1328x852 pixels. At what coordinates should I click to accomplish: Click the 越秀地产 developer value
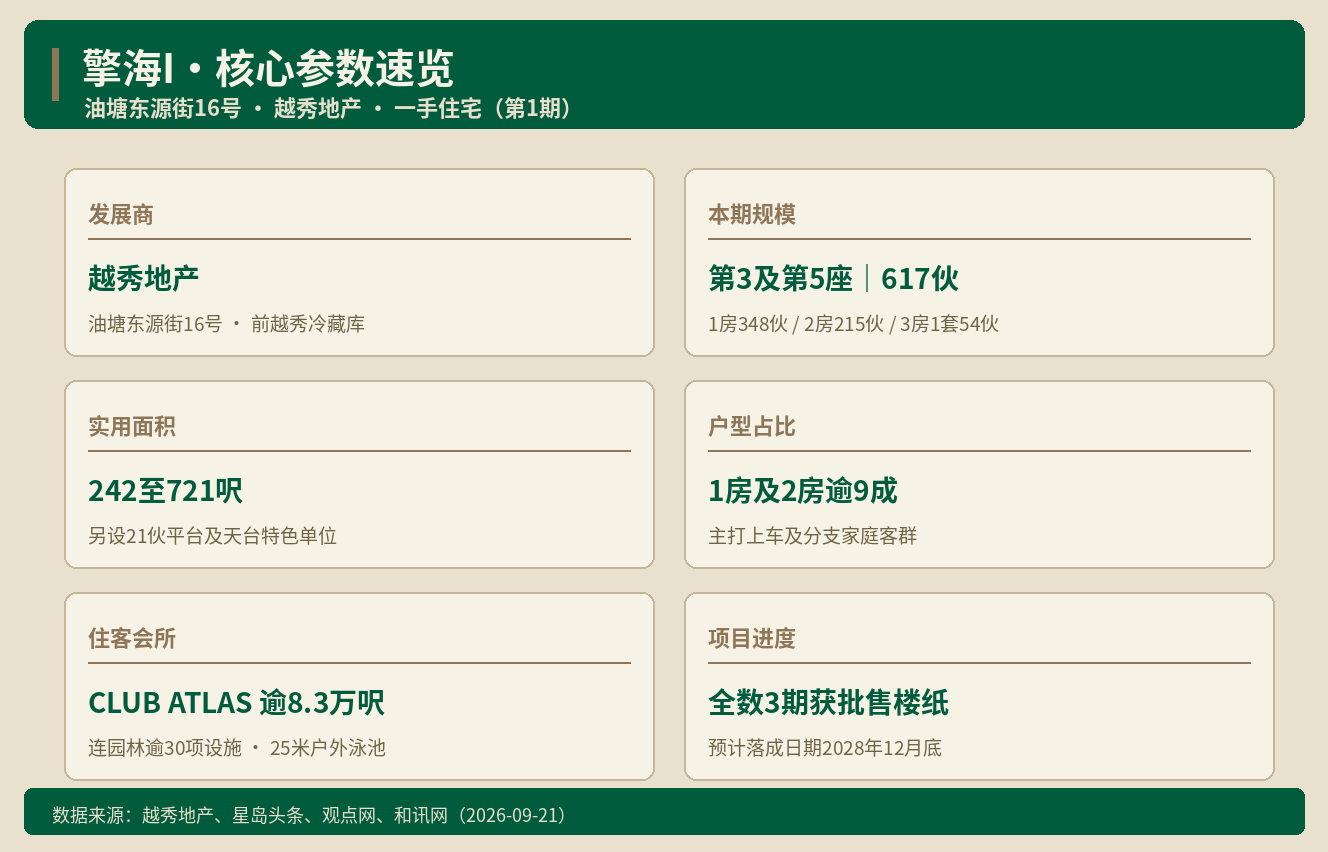pyautogui.click(x=143, y=279)
